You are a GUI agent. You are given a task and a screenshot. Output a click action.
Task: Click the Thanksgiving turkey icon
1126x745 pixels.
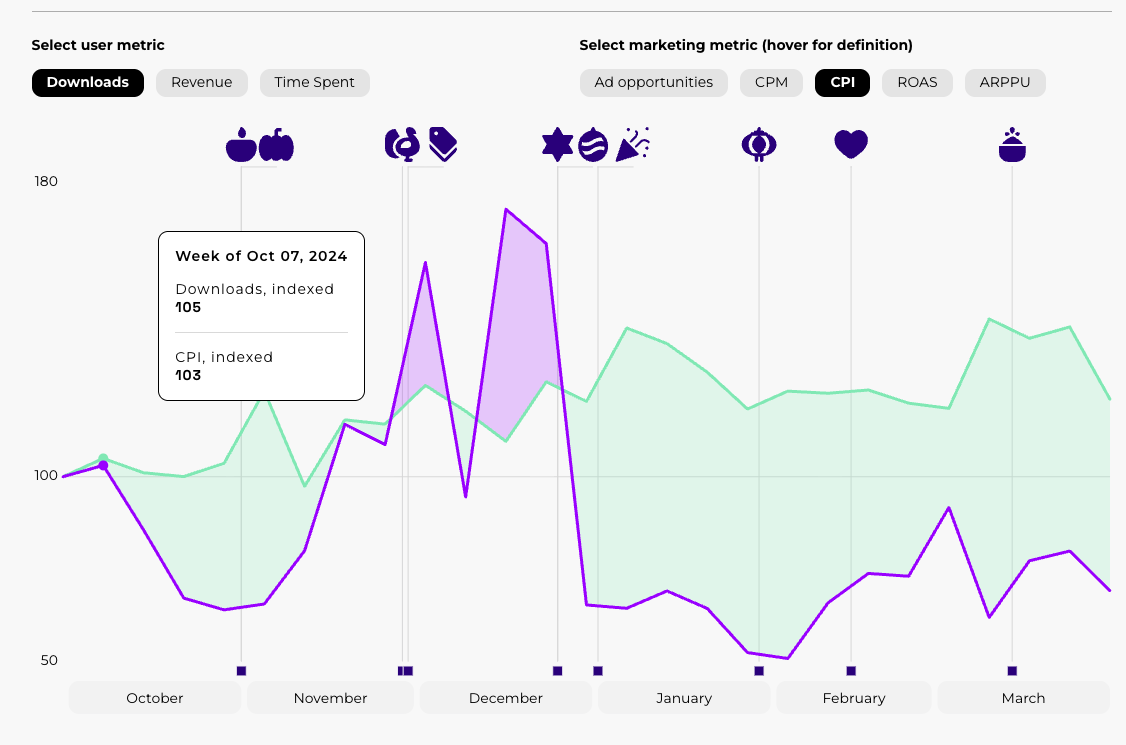point(403,145)
